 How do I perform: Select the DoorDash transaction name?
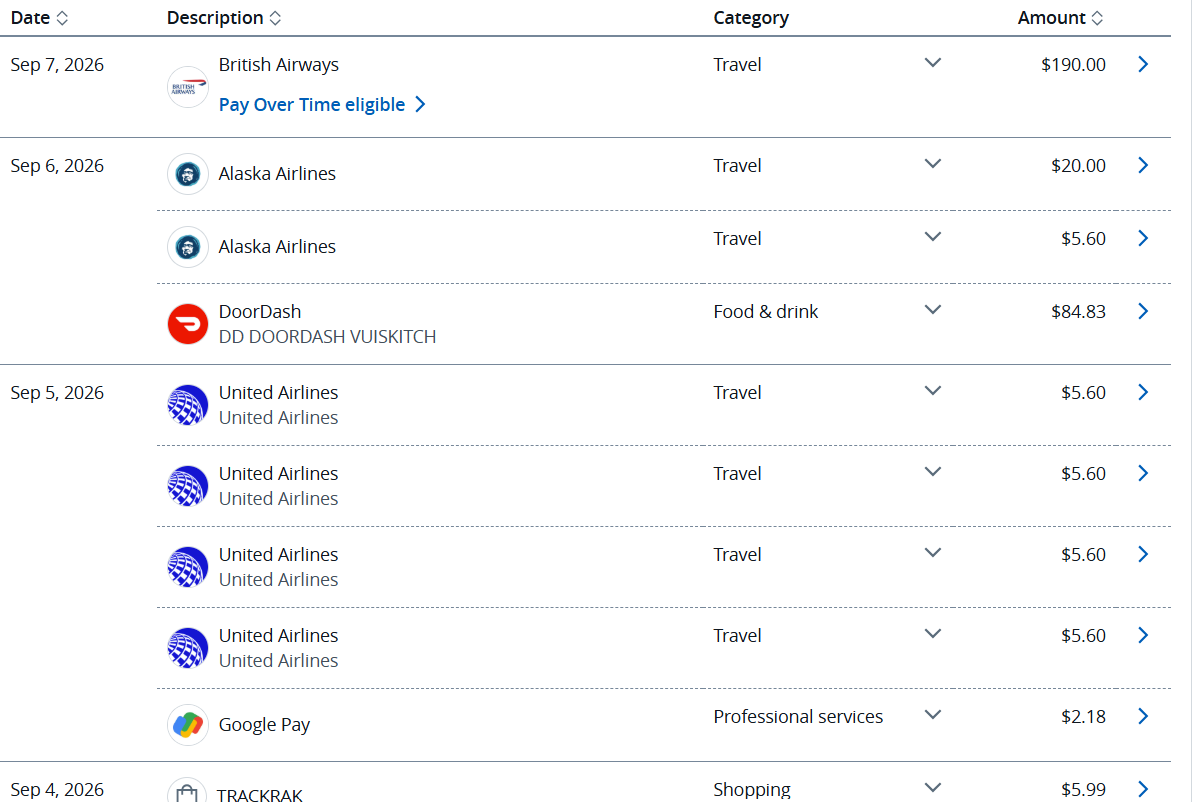point(260,312)
